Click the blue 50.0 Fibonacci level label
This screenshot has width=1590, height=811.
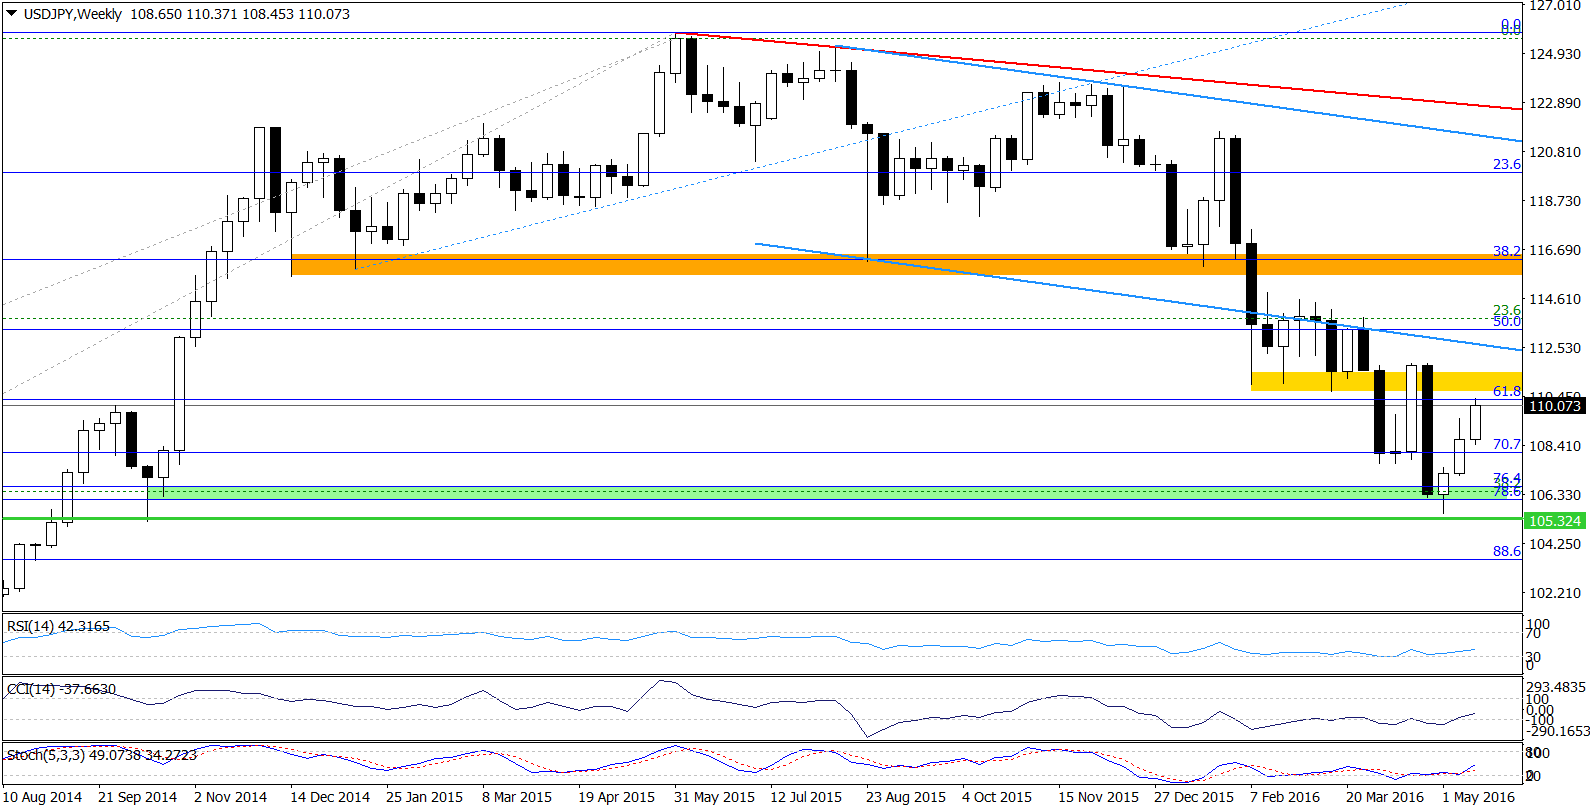[x=1506, y=321]
